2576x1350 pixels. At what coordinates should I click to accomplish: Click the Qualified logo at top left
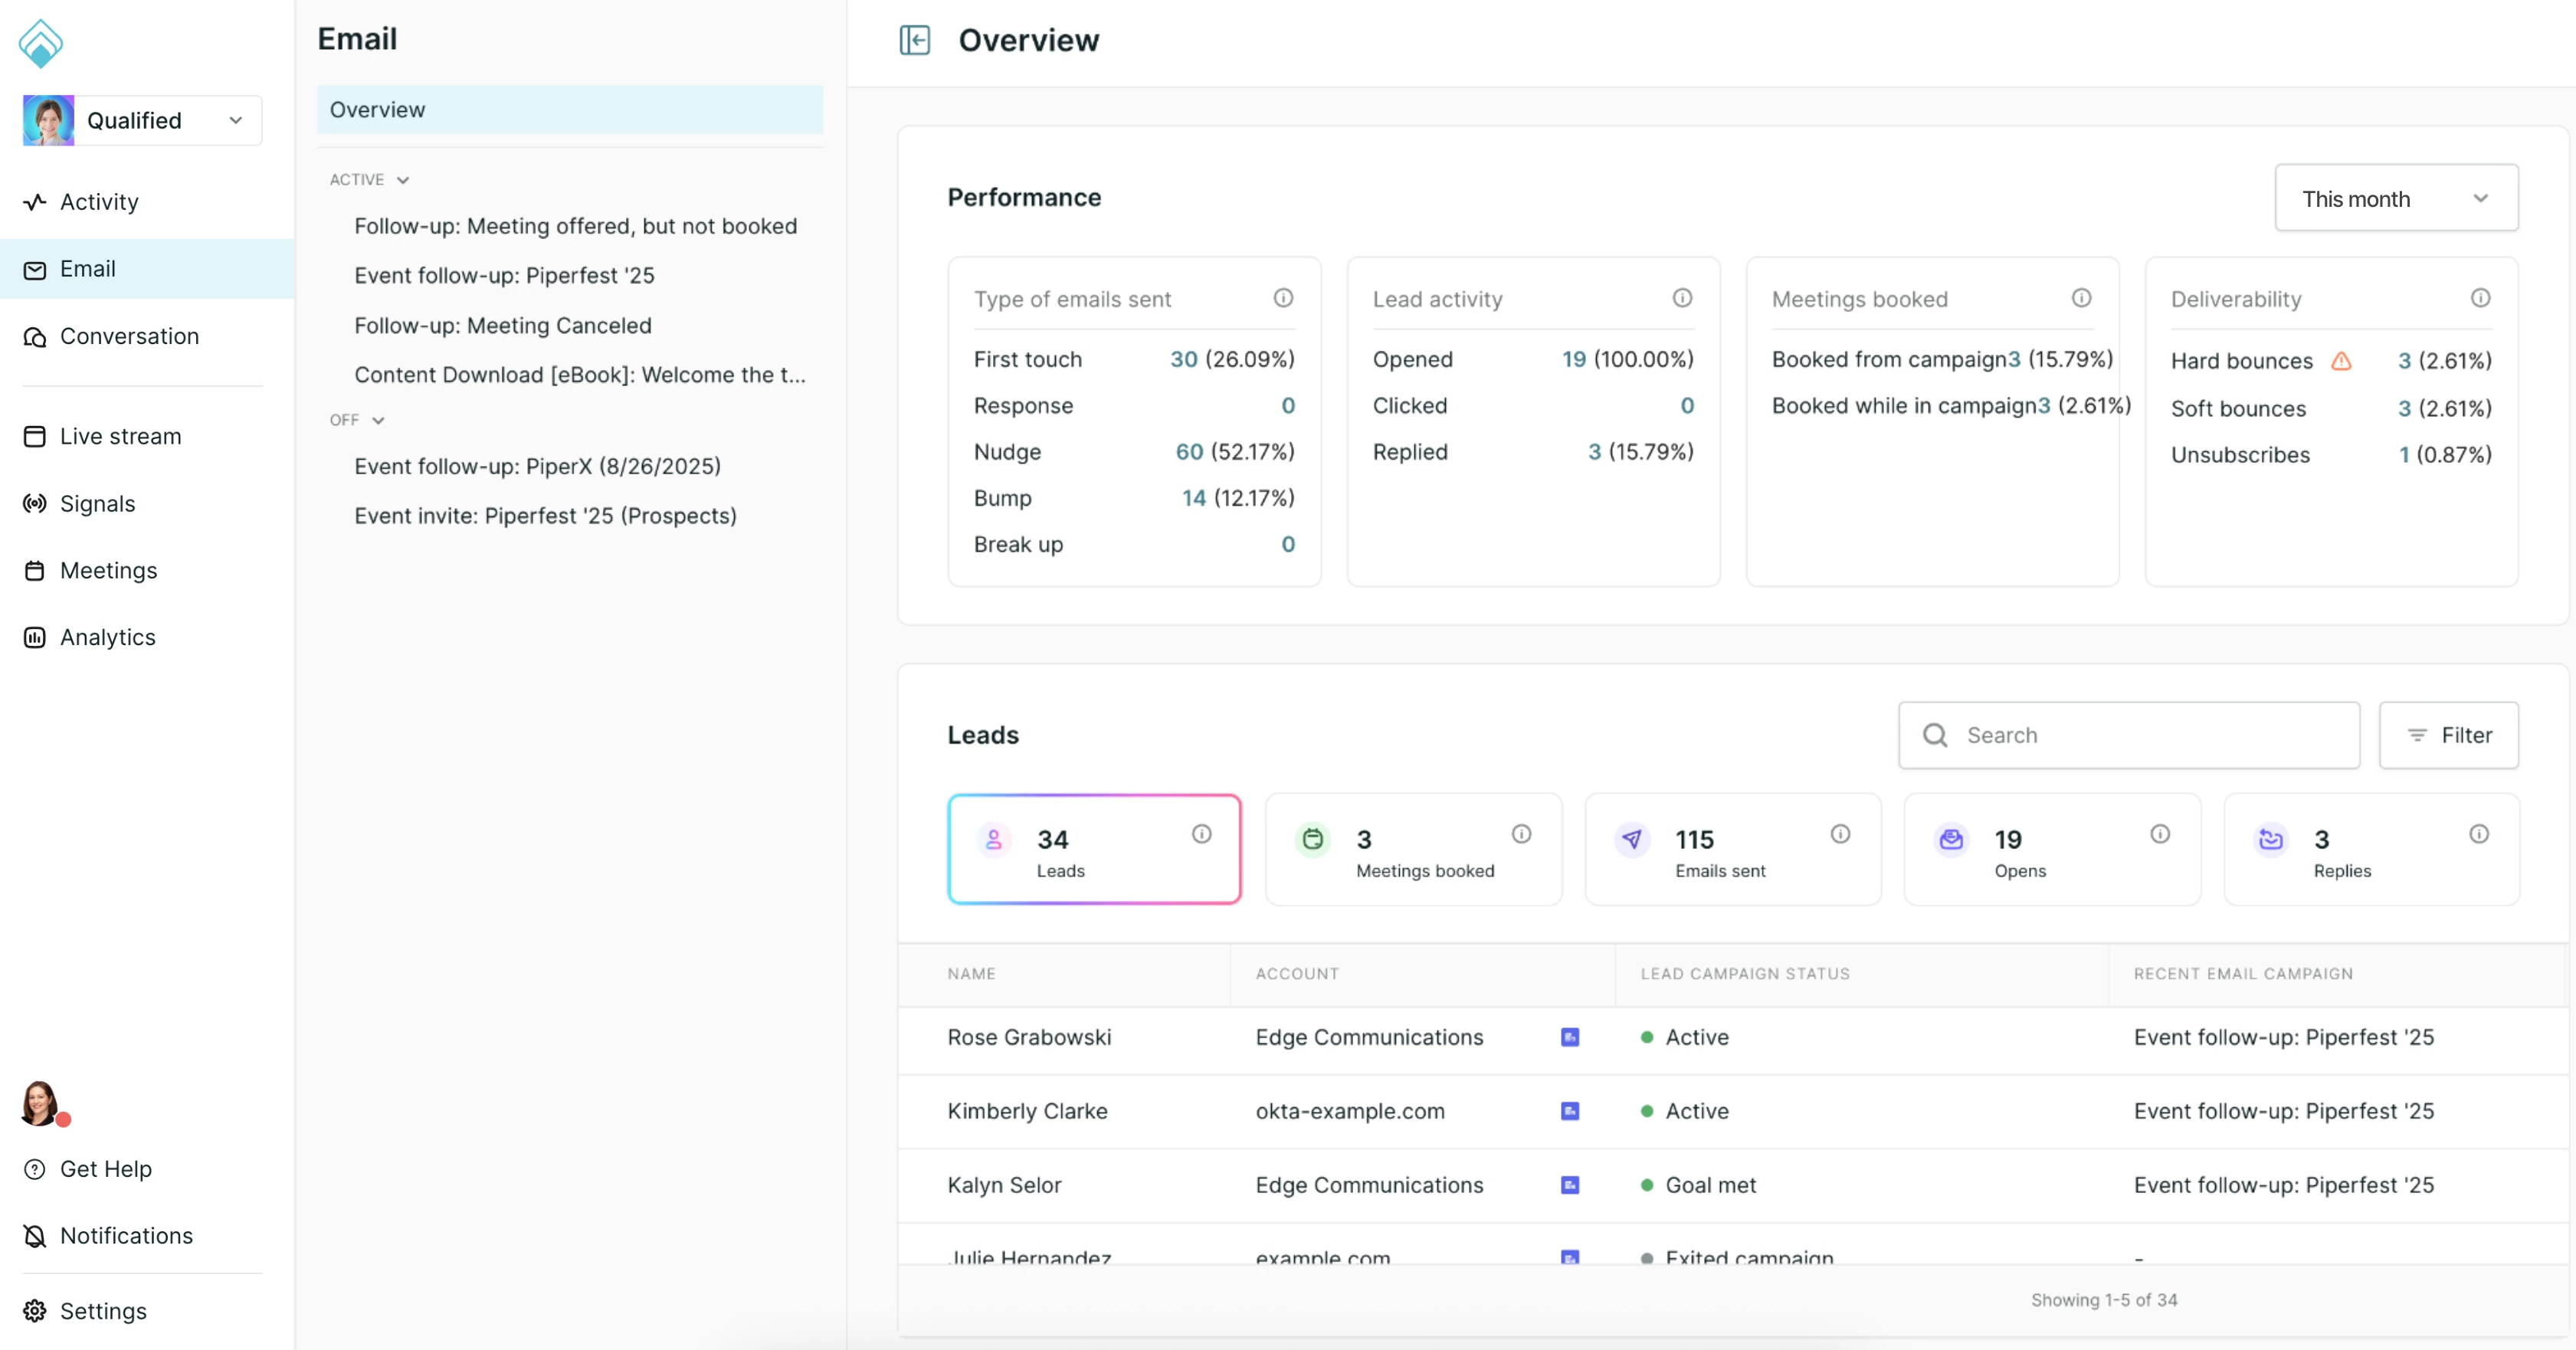[x=41, y=43]
